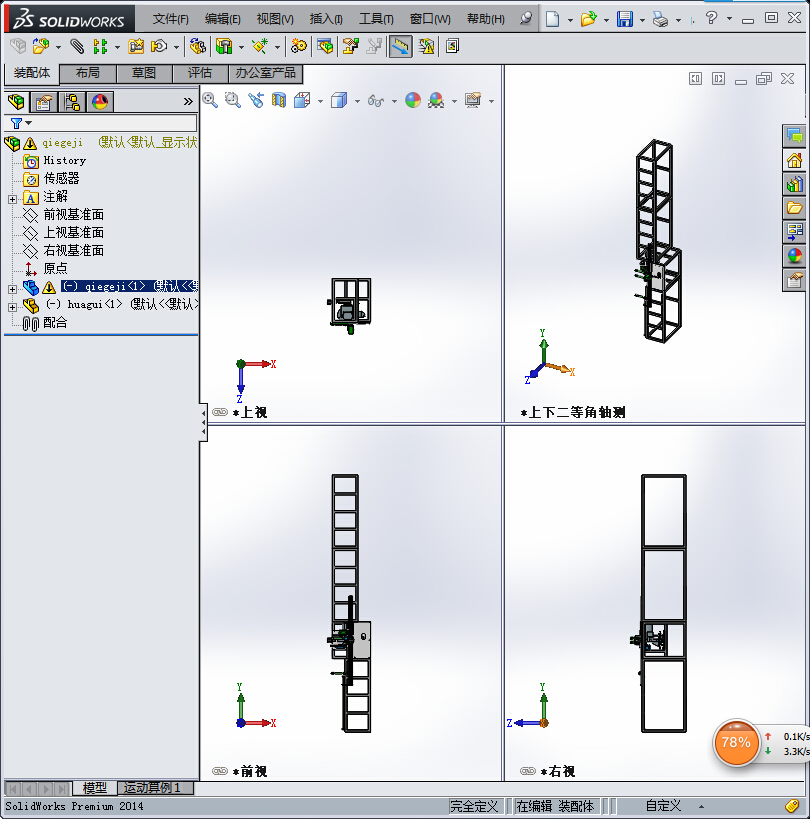The height and width of the screenshot is (819, 810).
Task: Open the 编辑(E) menu
Action: tap(222, 19)
